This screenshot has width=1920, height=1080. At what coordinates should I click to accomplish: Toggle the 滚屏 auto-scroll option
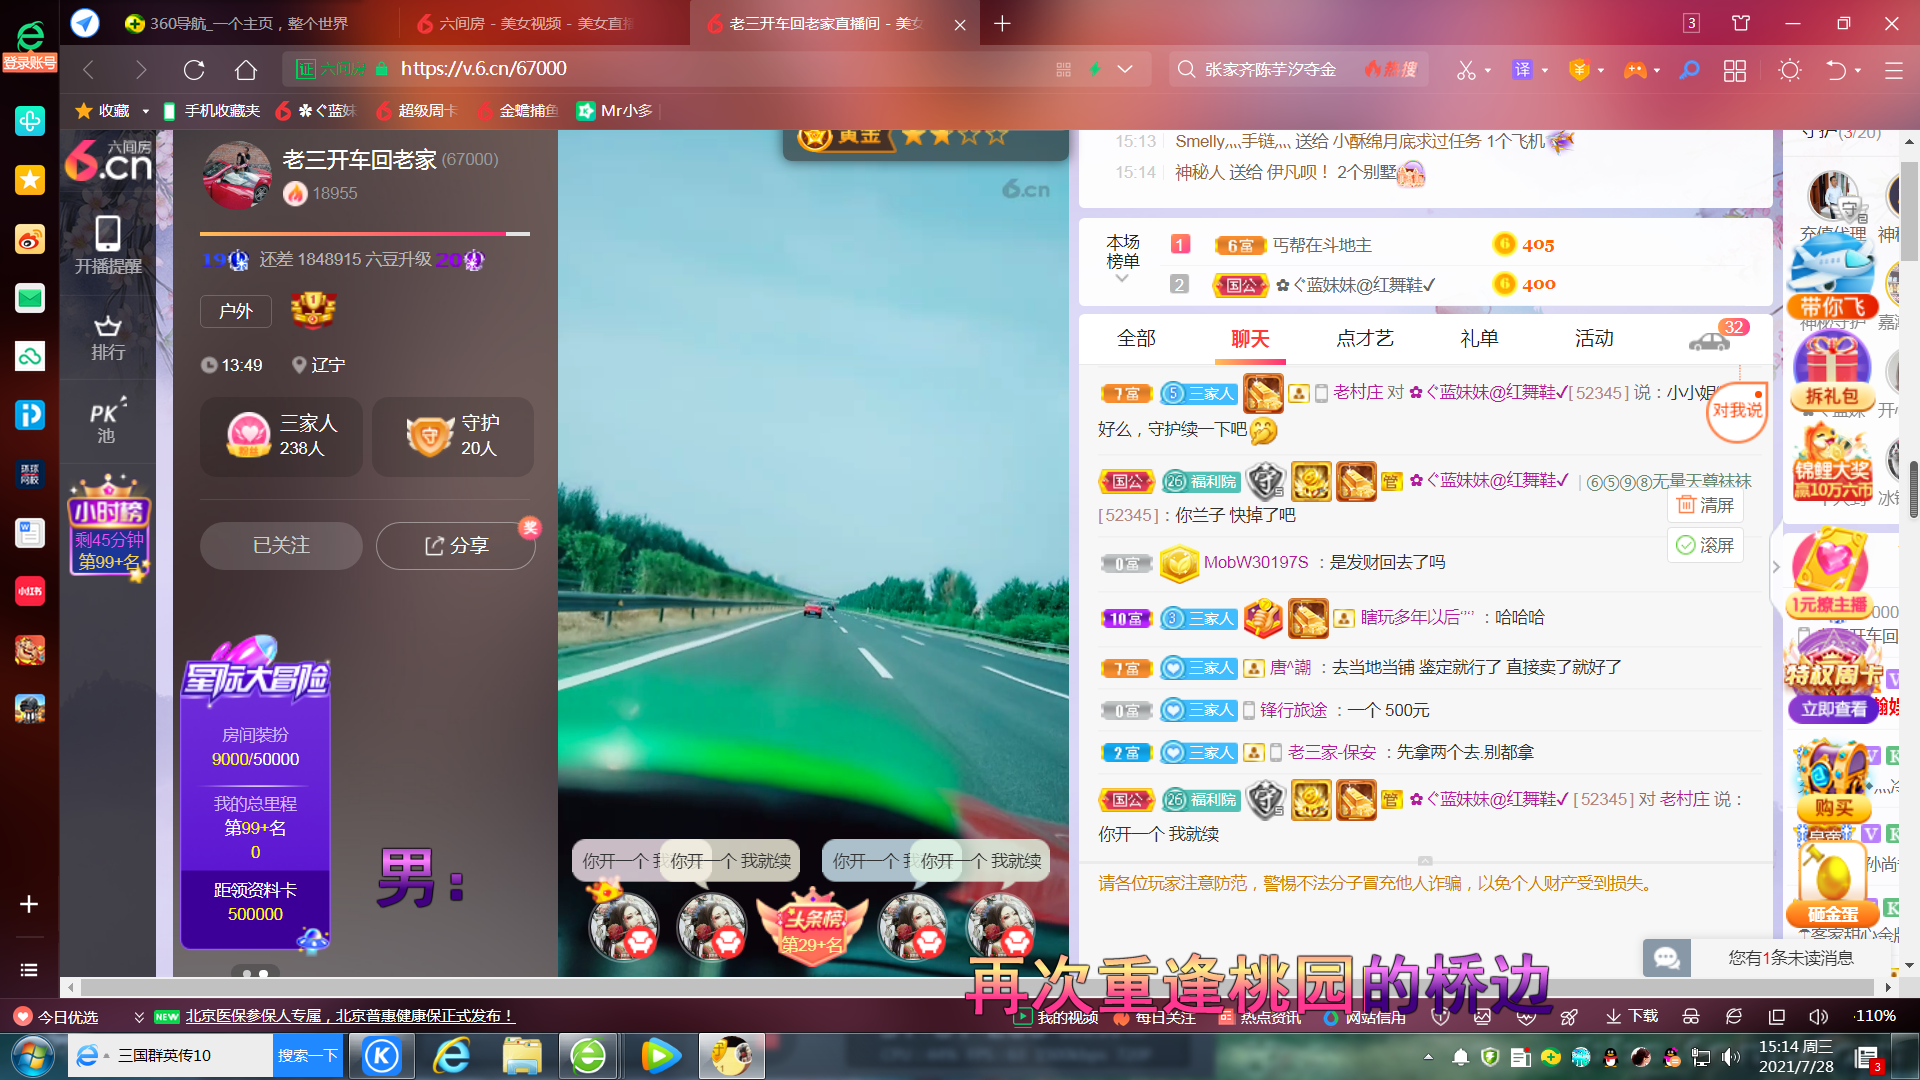(1705, 545)
